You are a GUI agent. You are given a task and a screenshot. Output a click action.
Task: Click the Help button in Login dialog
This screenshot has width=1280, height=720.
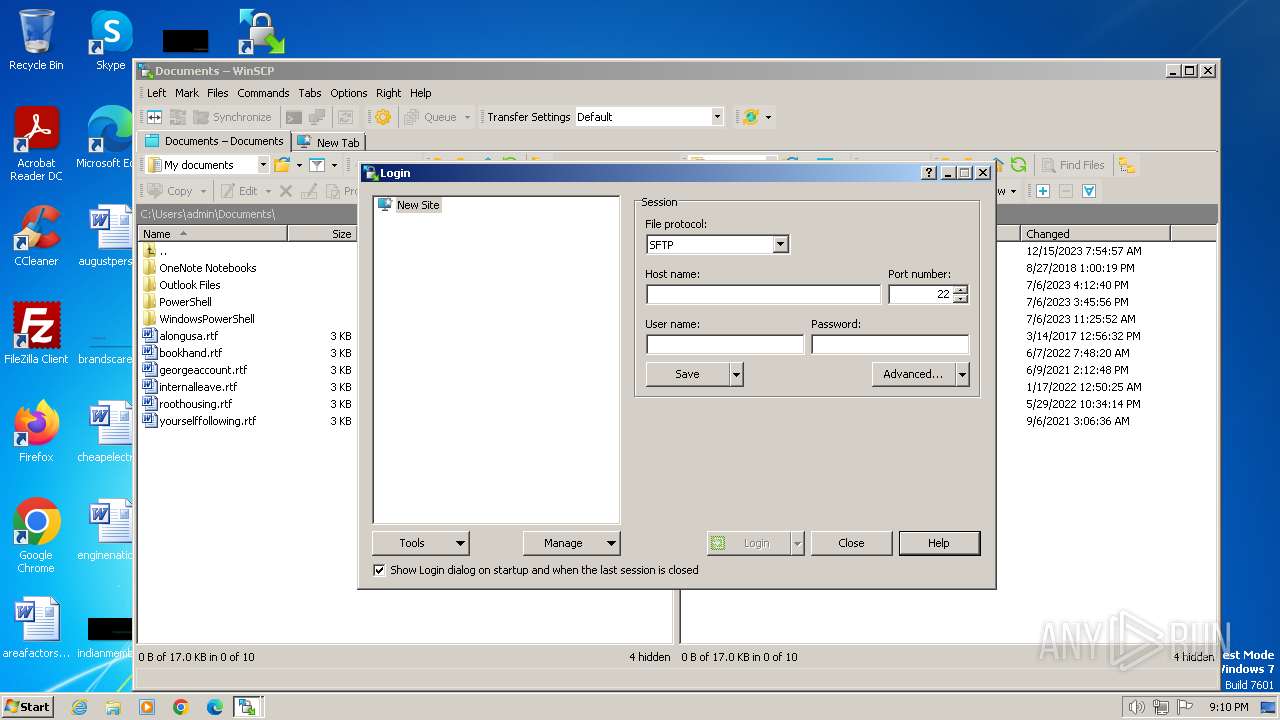pos(938,543)
